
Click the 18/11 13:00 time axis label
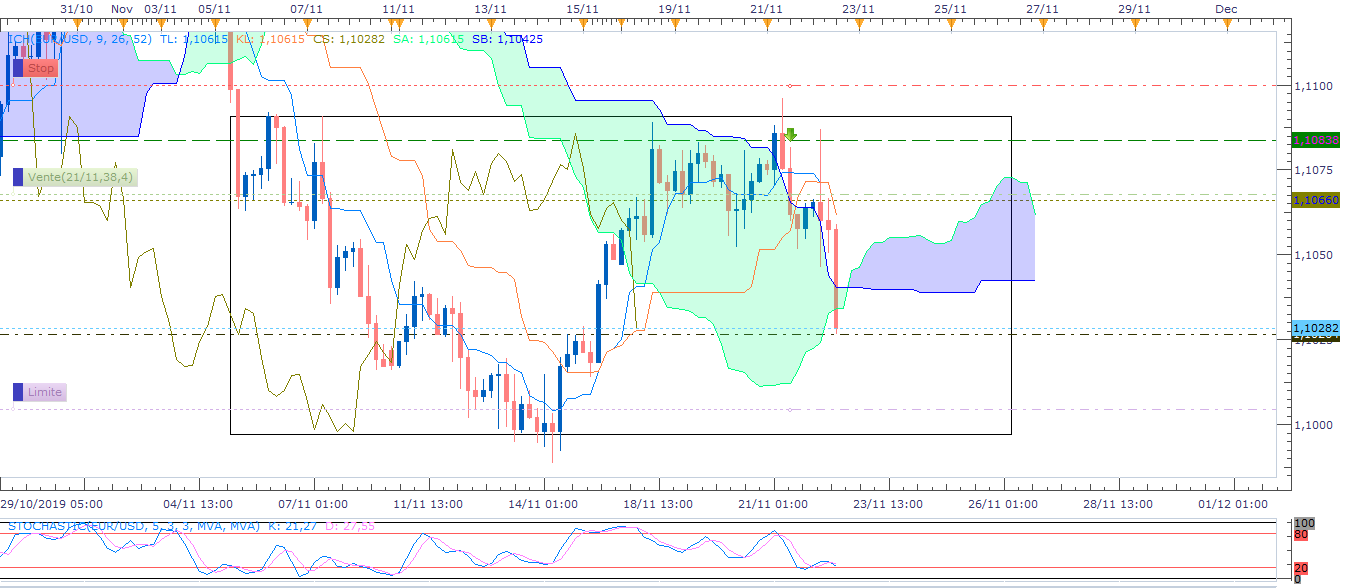[x=658, y=504]
